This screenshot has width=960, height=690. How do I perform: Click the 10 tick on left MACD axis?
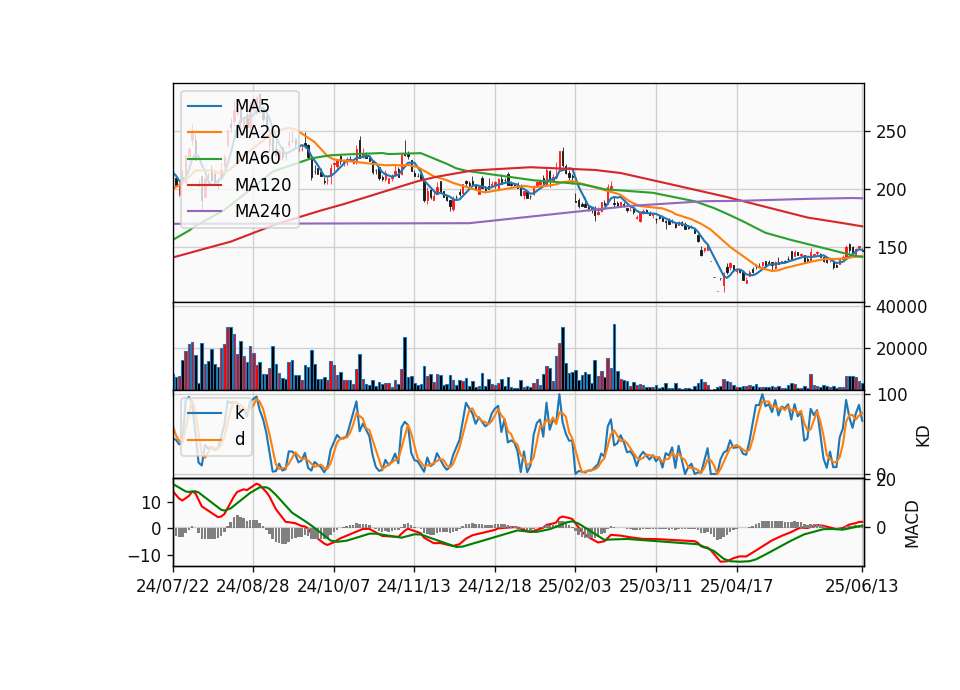pyautogui.click(x=151, y=503)
